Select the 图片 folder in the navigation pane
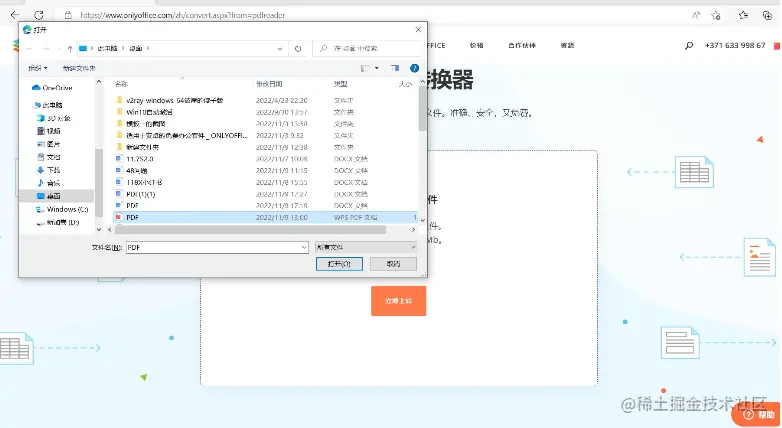782x428 pixels. (49, 144)
